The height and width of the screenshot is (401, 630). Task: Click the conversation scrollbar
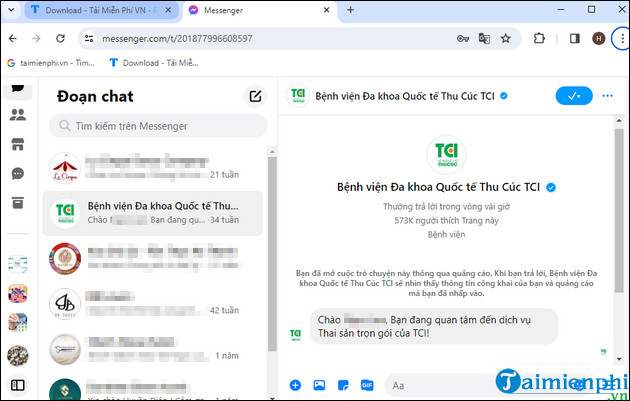[x=619, y=211]
